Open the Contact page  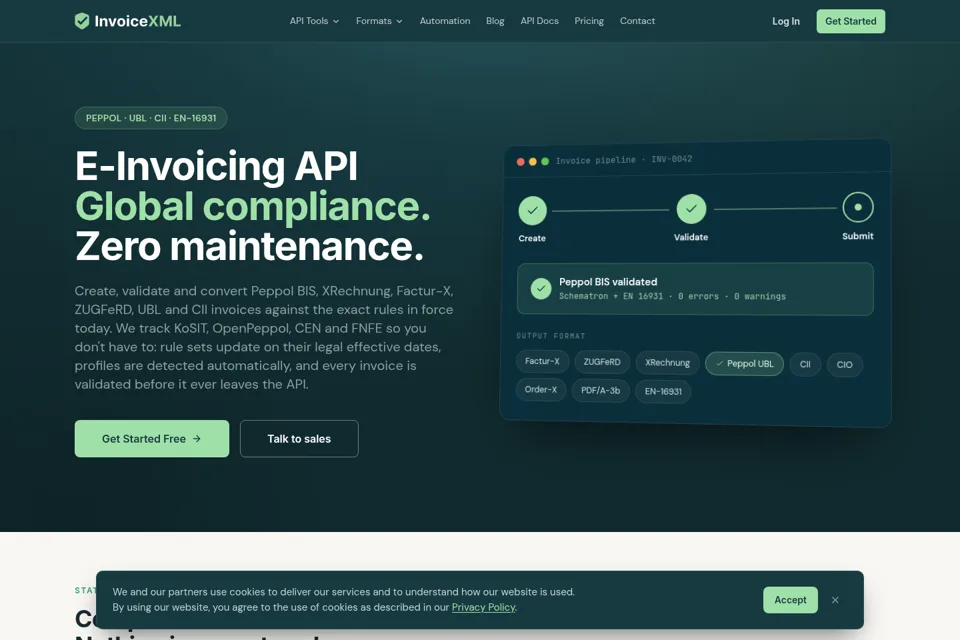pyautogui.click(x=637, y=21)
